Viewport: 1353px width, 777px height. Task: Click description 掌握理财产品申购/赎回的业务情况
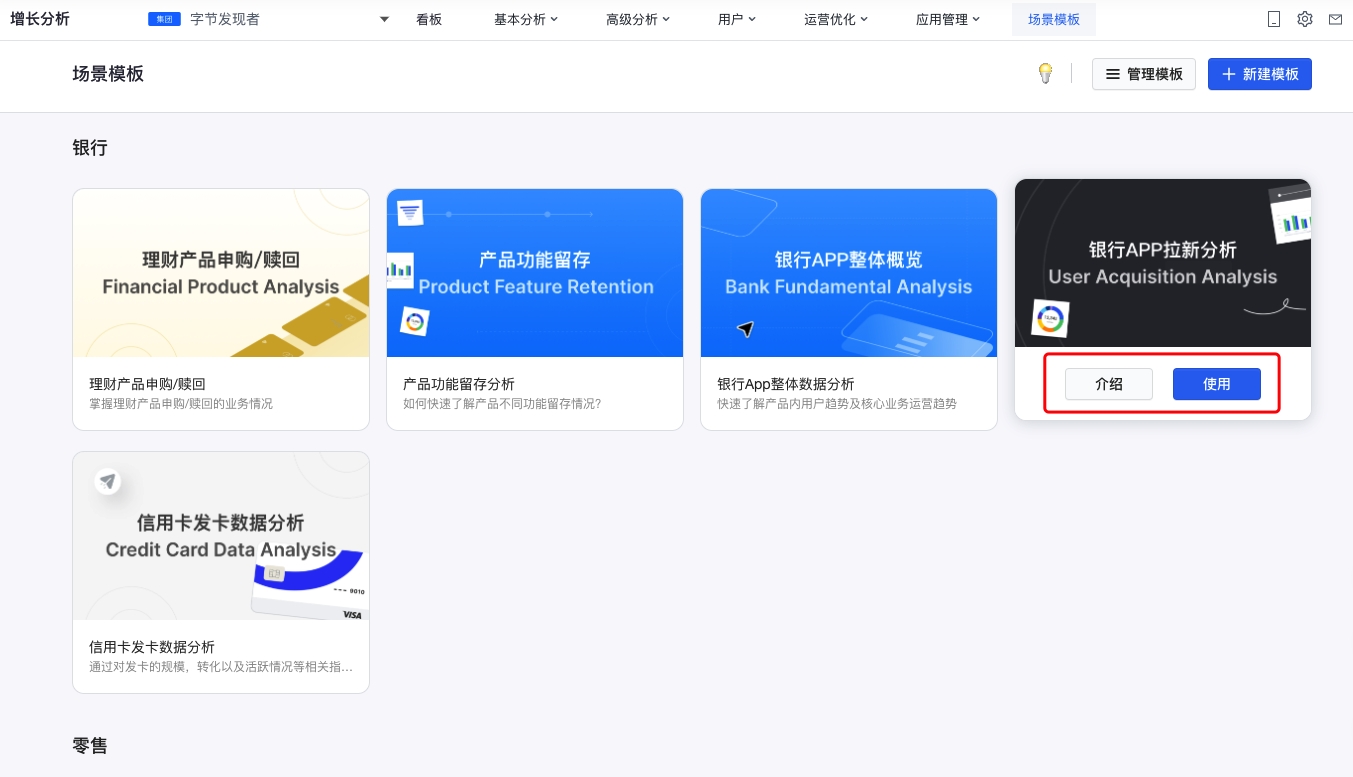click(x=181, y=404)
